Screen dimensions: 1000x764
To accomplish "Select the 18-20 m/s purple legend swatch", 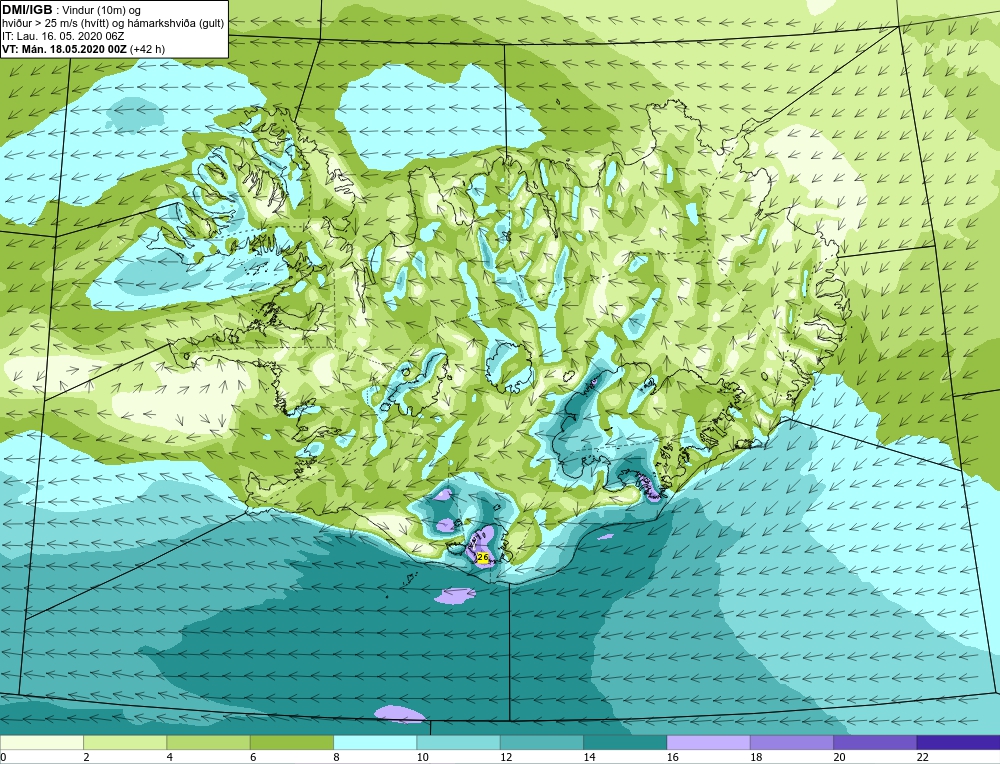I will pyautogui.click(x=792, y=742).
